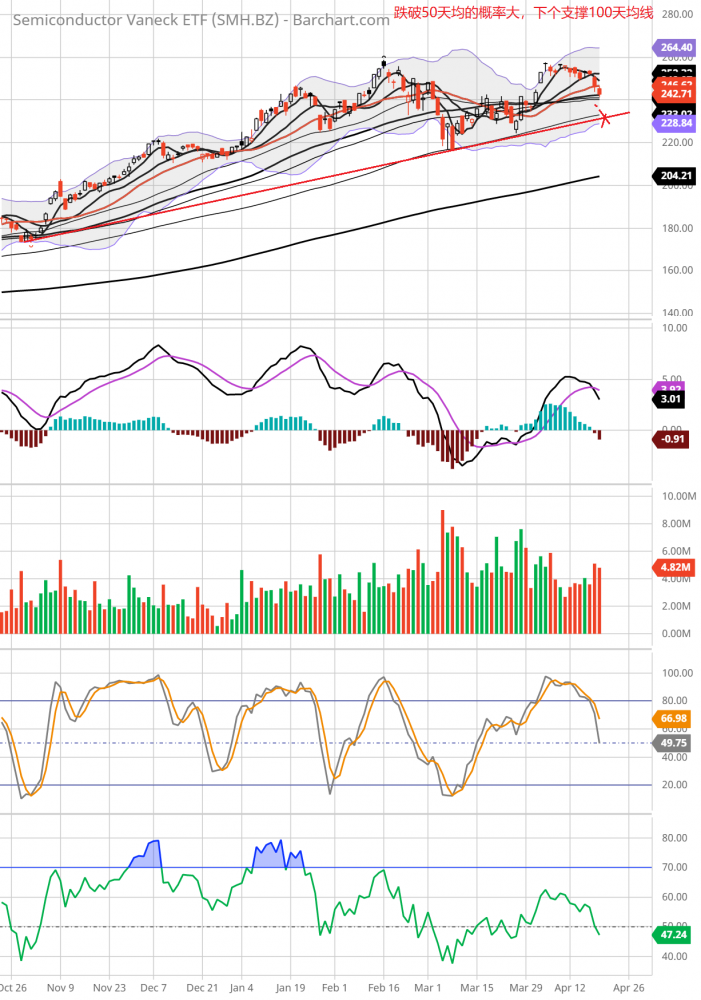Click the tallest red volume bar
This screenshot has width=701, height=1000.
[x=442, y=571]
